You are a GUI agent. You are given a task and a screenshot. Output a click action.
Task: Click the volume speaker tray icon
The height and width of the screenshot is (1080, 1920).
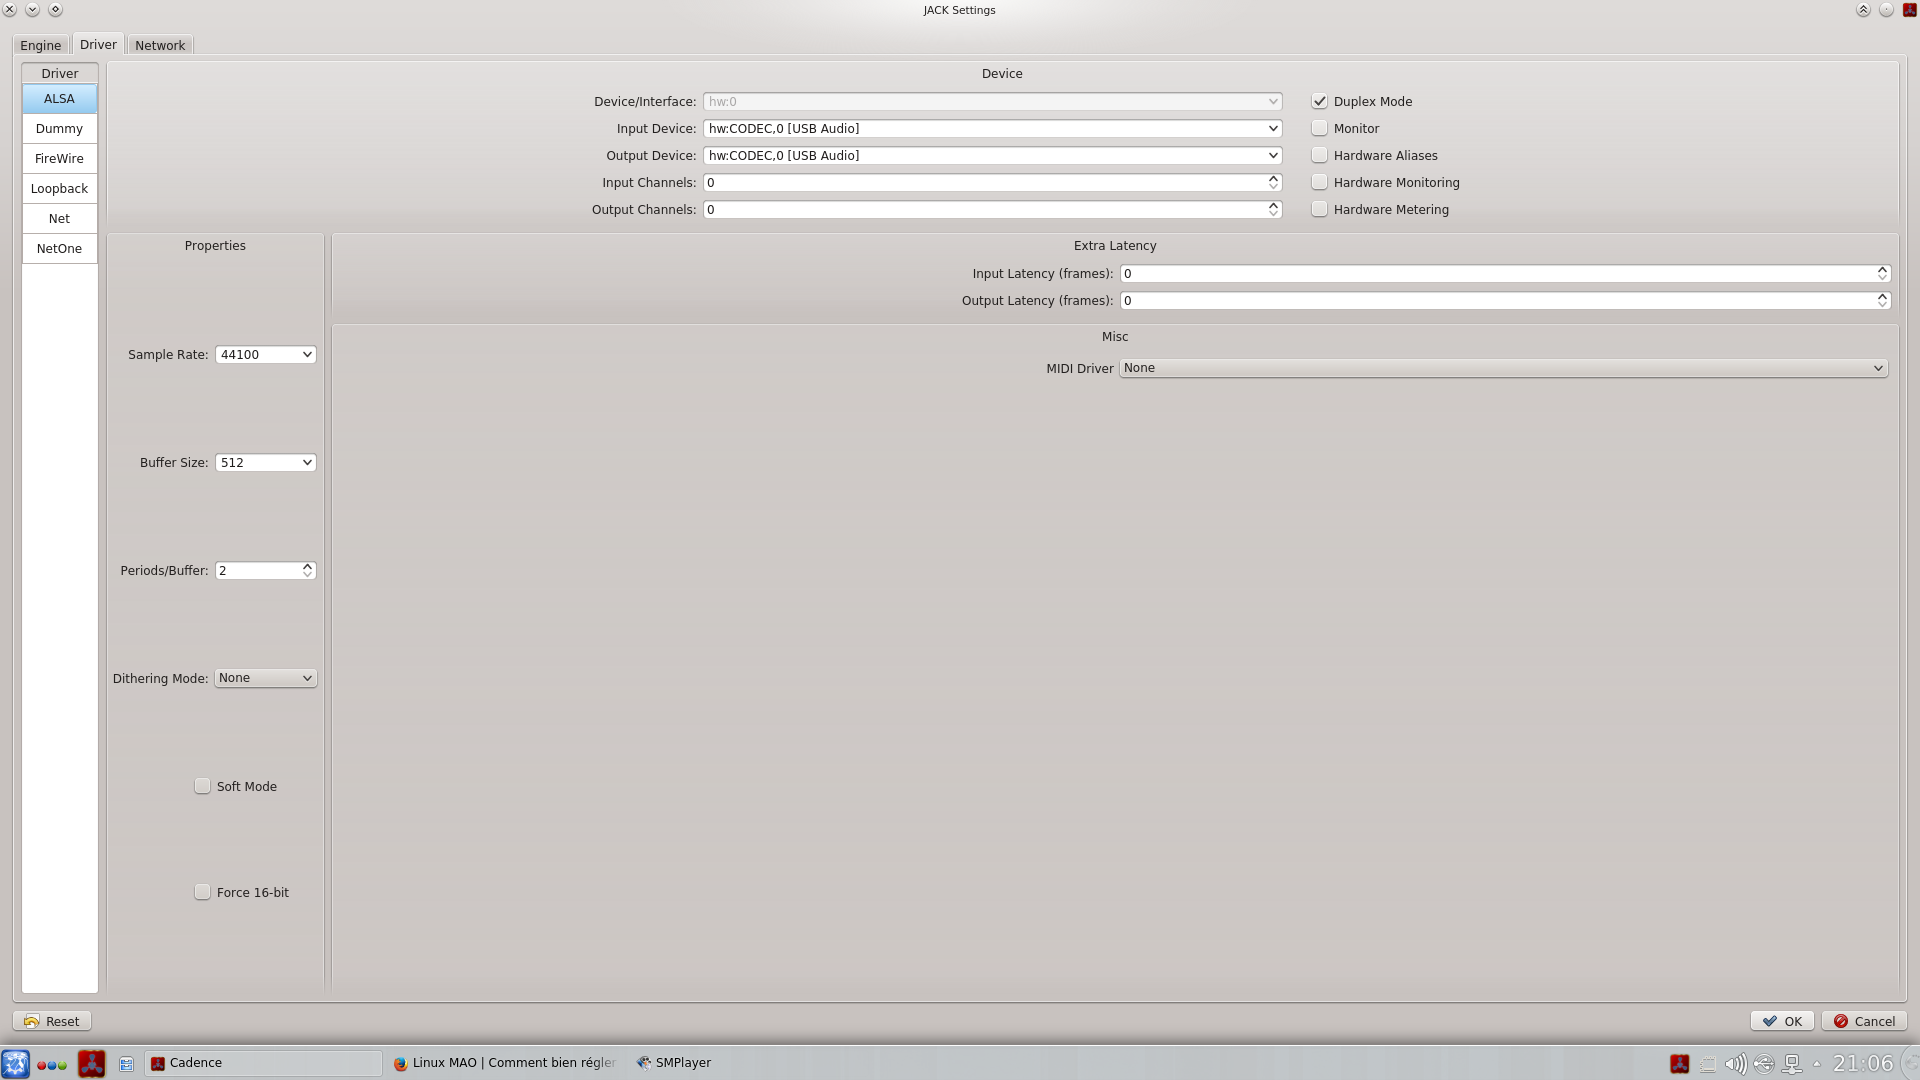click(x=1735, y=1064)
